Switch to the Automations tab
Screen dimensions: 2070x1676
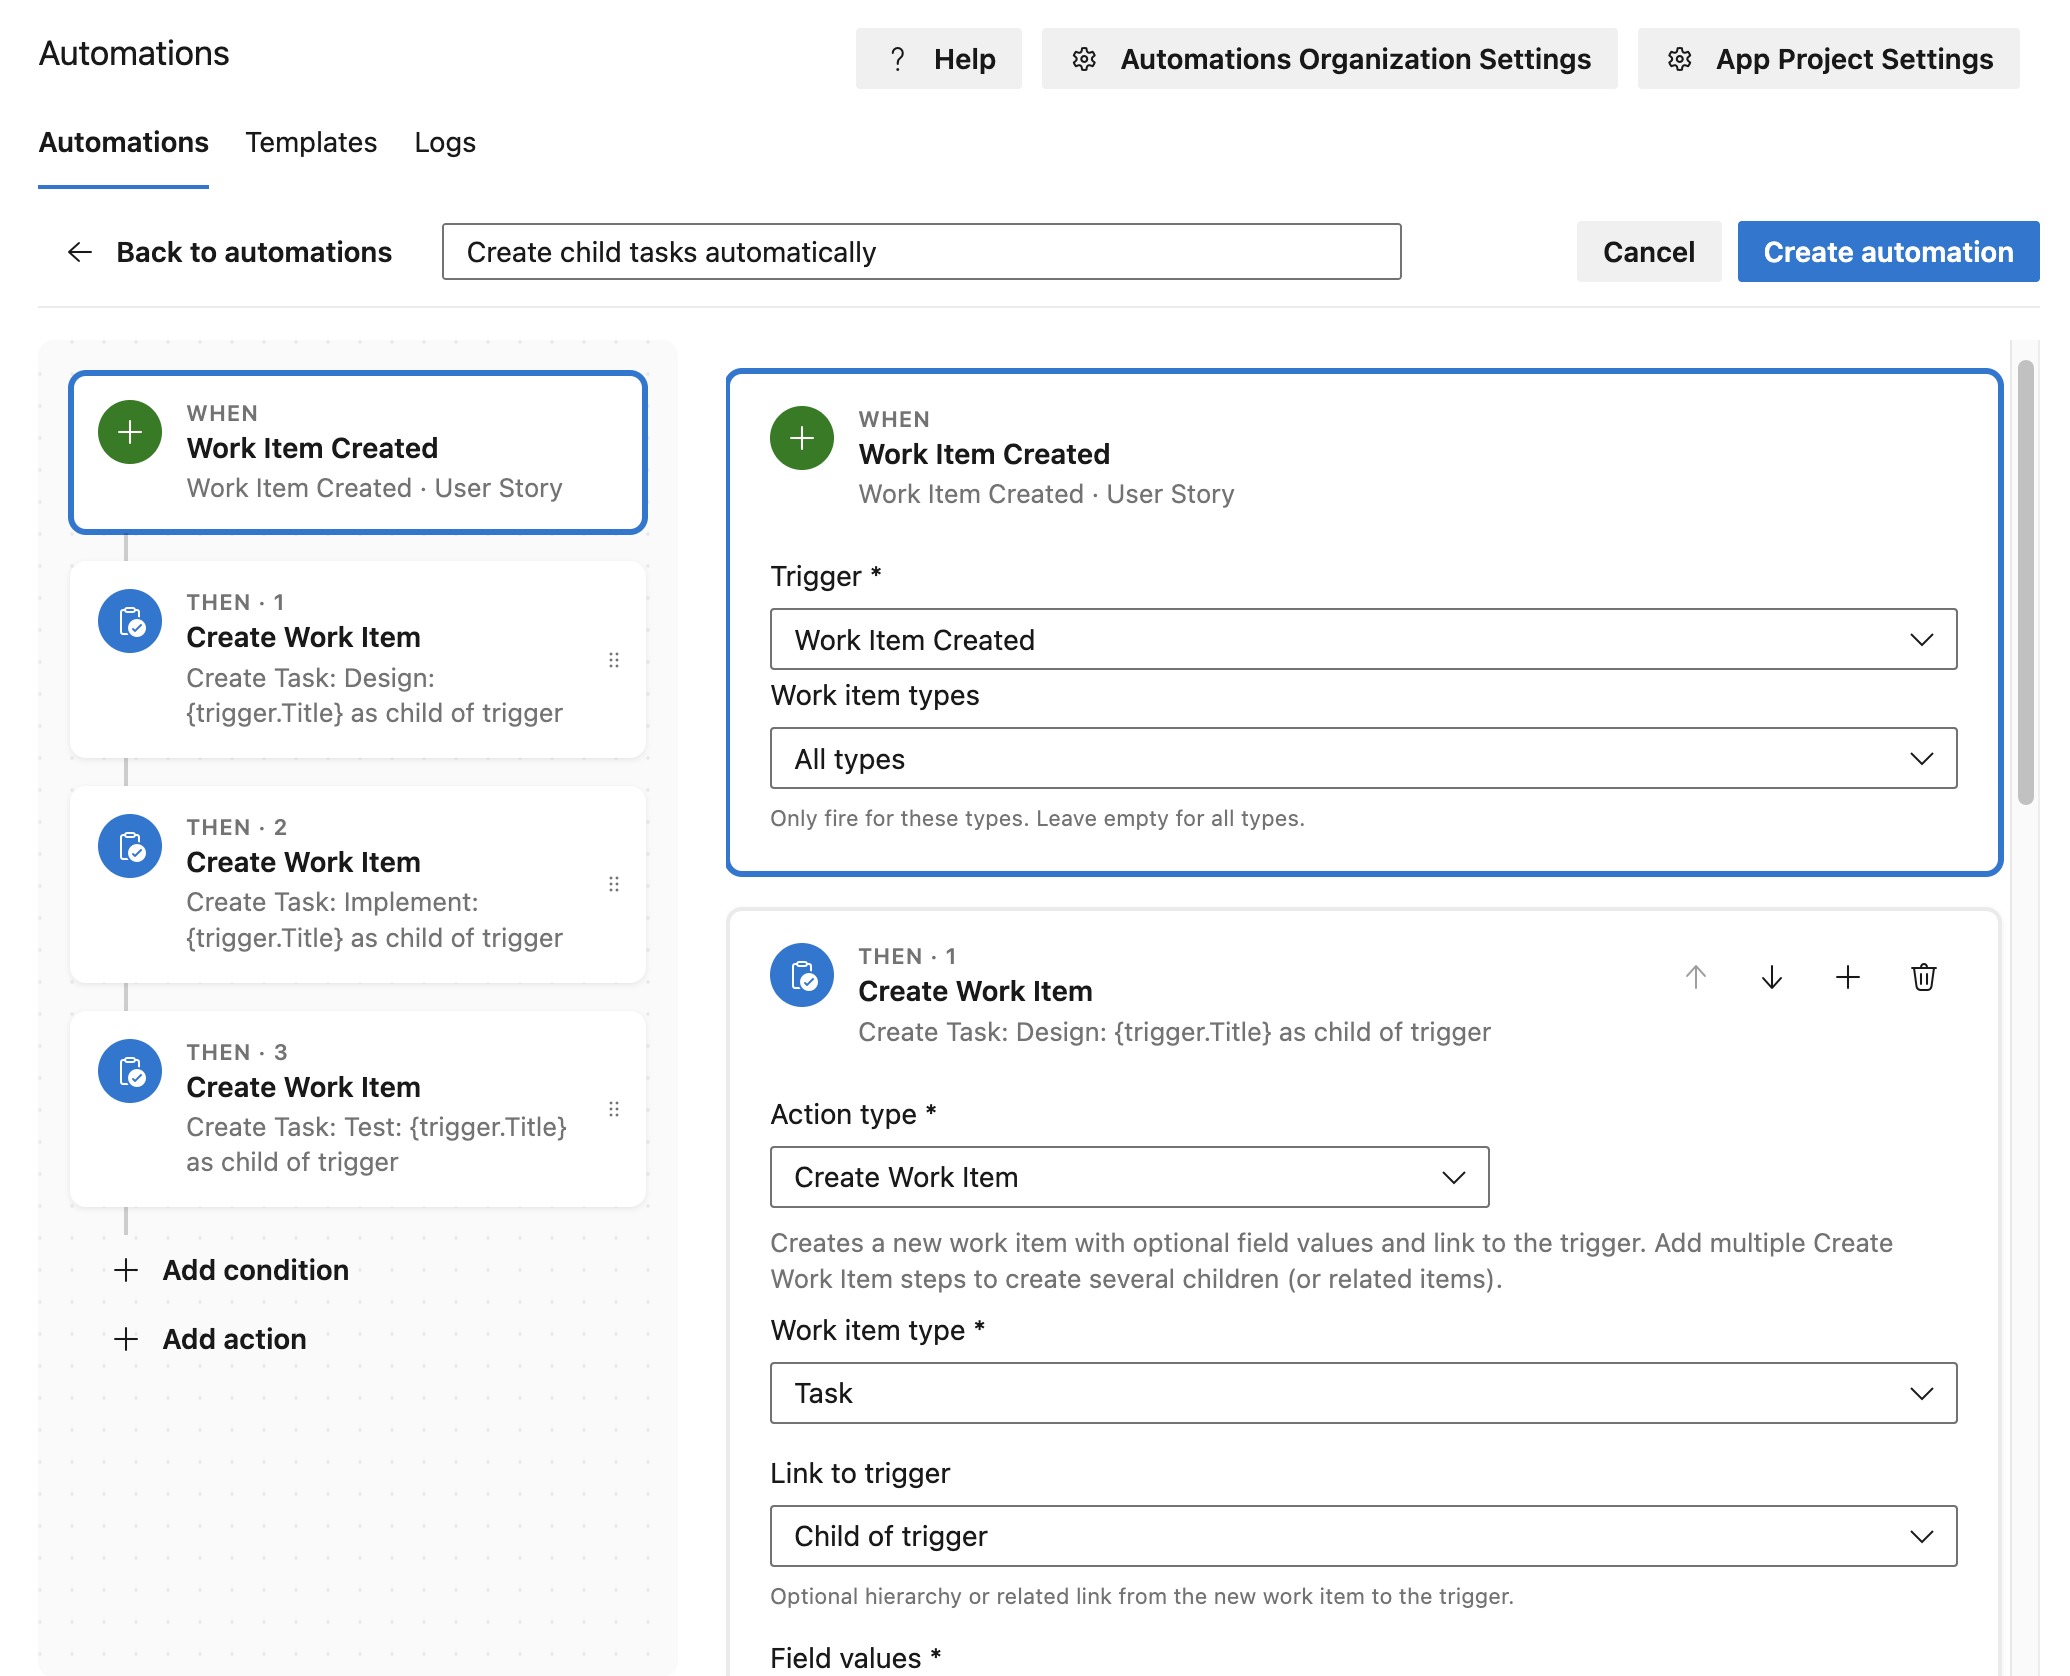[x=124, y=143]
